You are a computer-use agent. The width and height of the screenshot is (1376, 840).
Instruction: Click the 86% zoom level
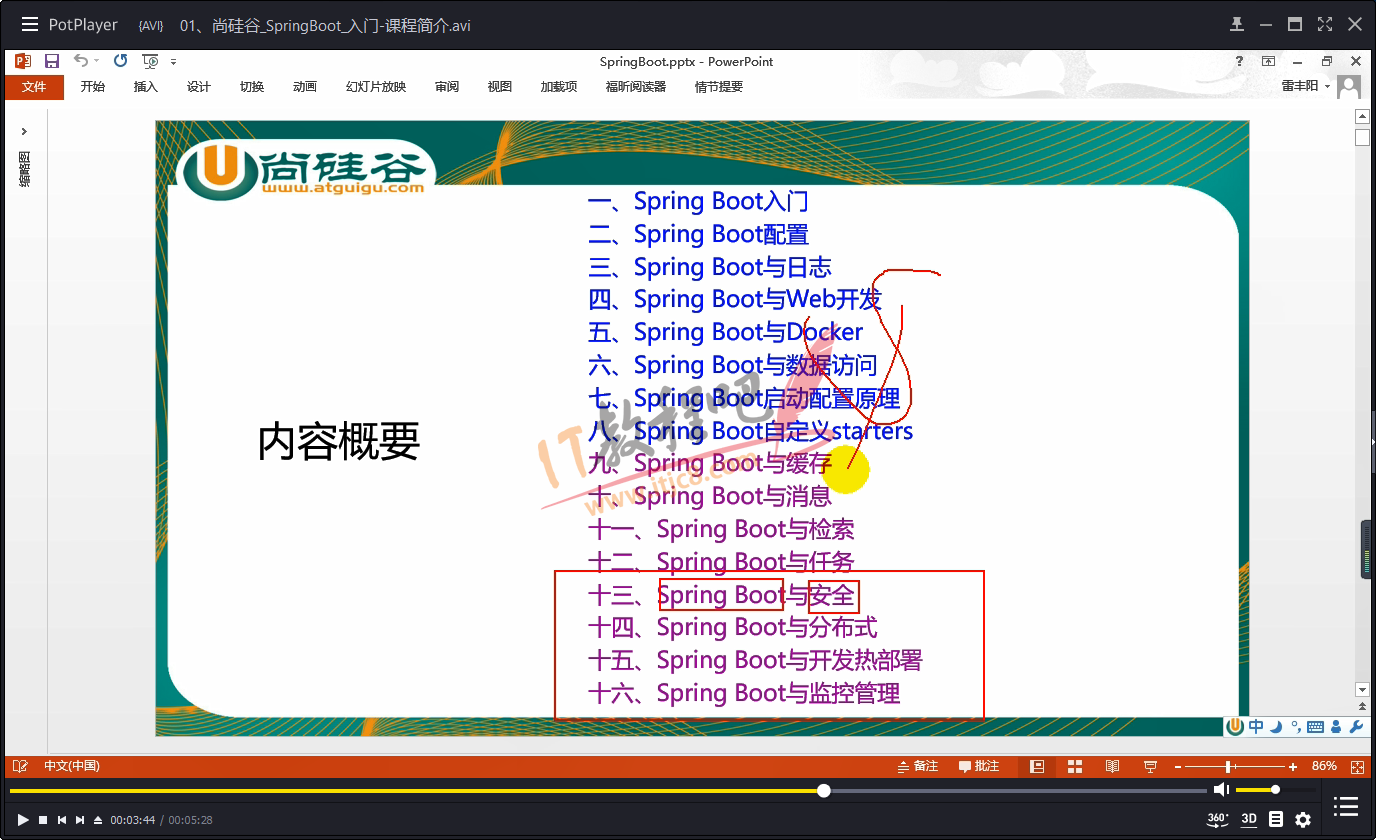1324,766
